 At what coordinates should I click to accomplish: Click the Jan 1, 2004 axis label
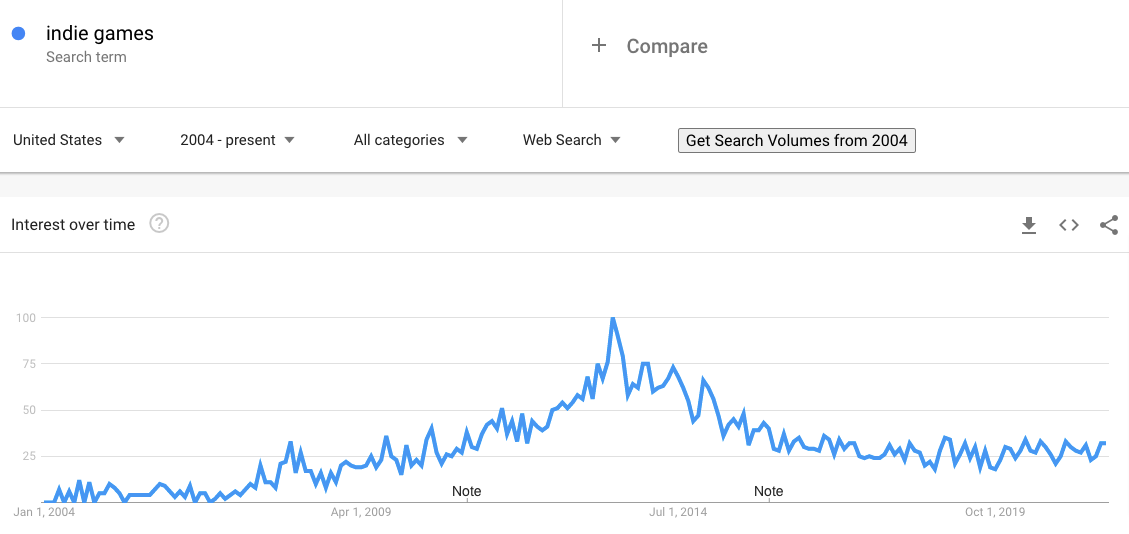[x=44, y=513]
